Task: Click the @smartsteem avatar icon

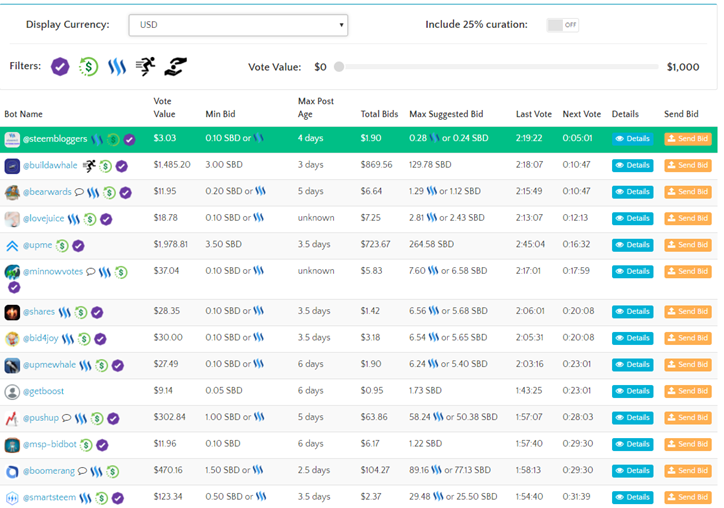Action: click(x=12, y=498)
